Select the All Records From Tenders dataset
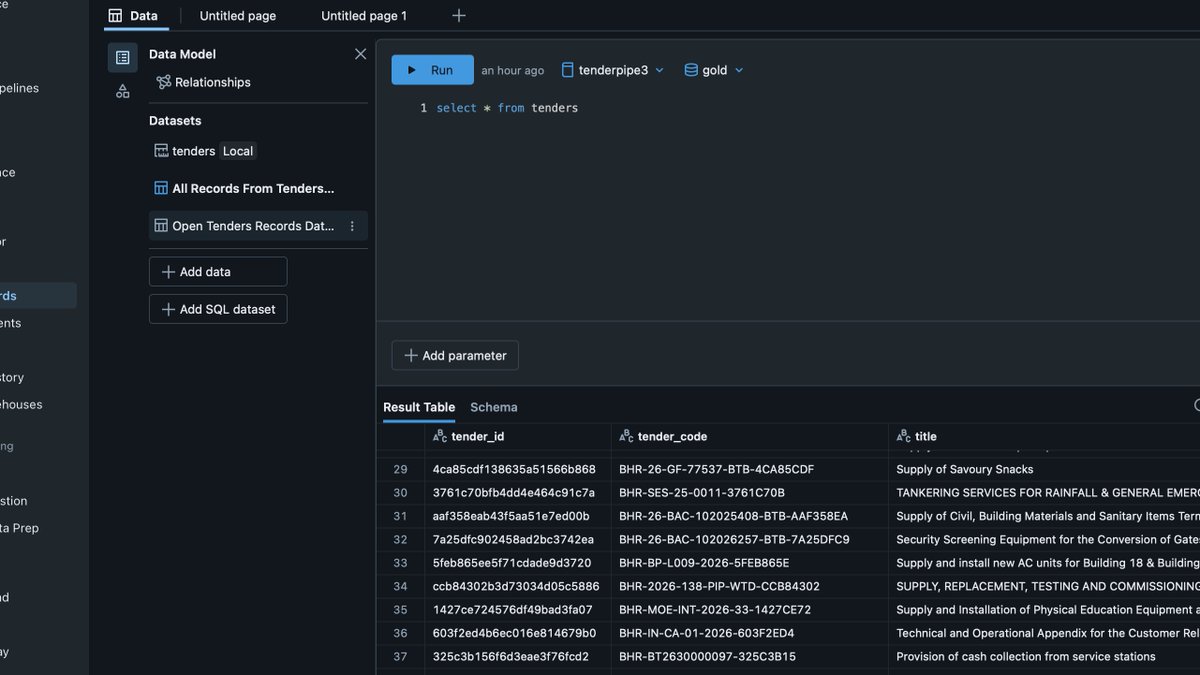The width and height of the screenshot is (1200, 675). [258, 188]
